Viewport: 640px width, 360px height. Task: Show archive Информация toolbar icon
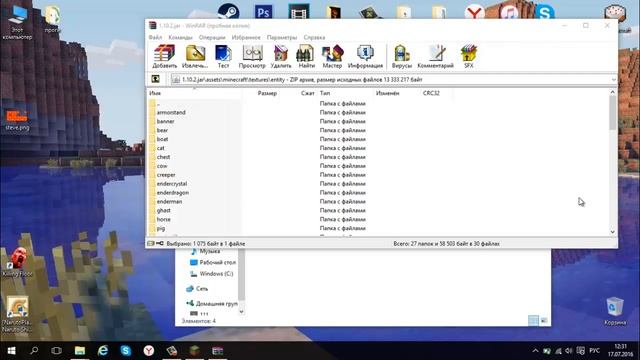tap(365, 56)
